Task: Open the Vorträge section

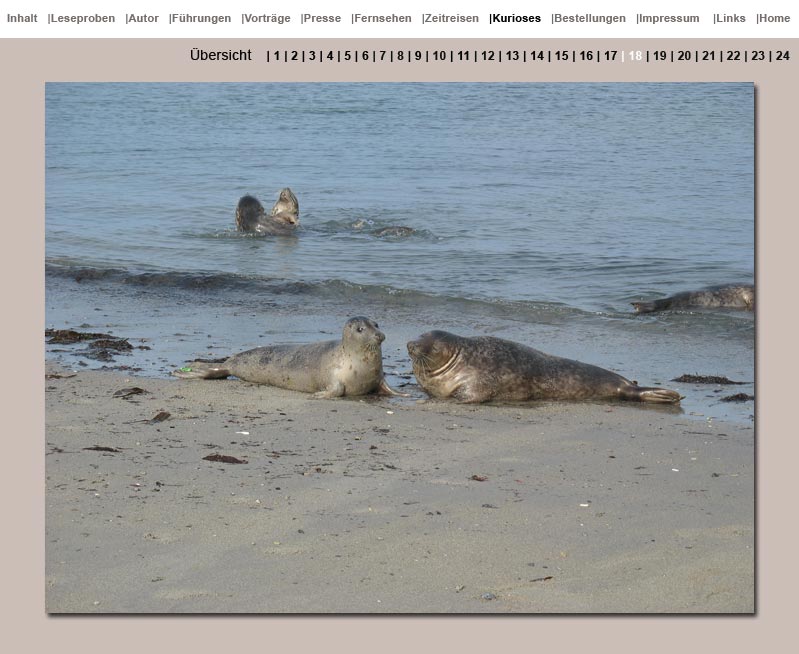Action: (268, 18)
